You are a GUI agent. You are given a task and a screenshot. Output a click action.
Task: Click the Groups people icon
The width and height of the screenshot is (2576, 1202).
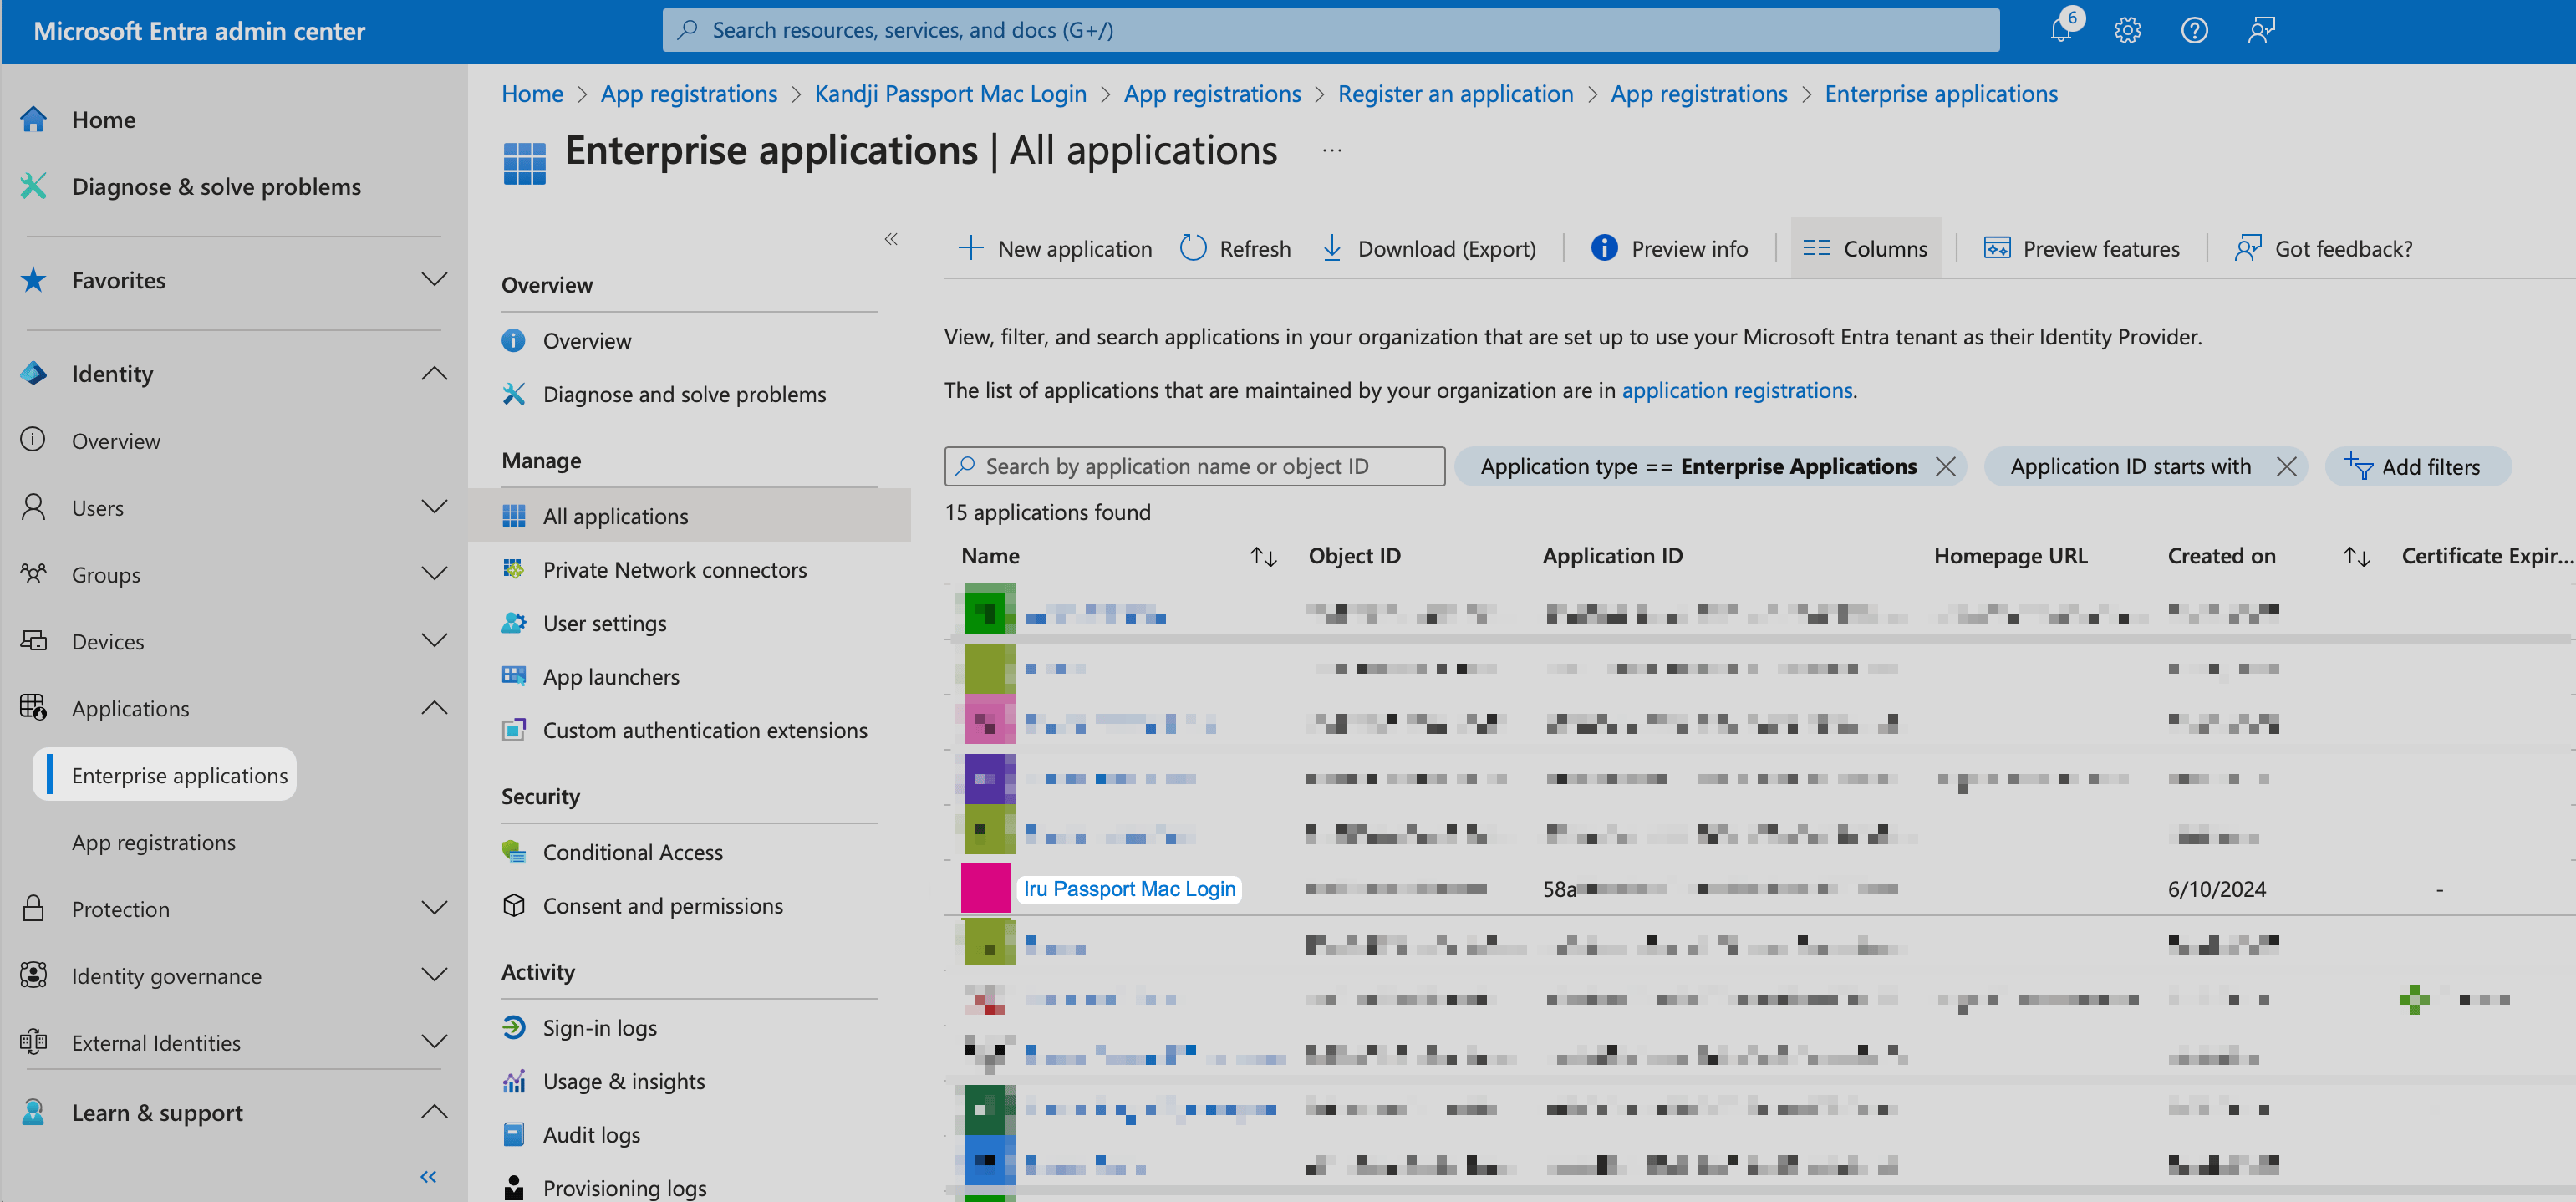tap(34, 574)
